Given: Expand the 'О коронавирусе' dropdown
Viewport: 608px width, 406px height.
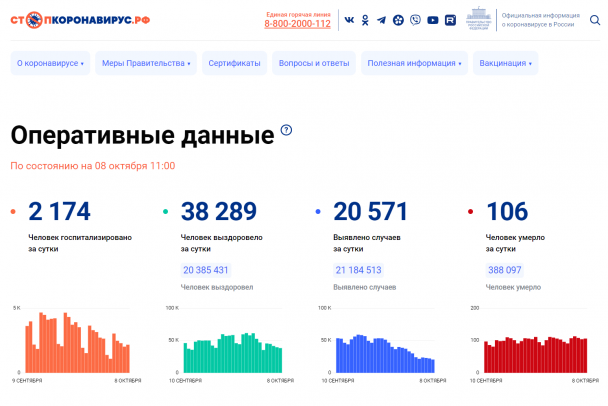Looking at the screenshot, I should click(50, 64).
